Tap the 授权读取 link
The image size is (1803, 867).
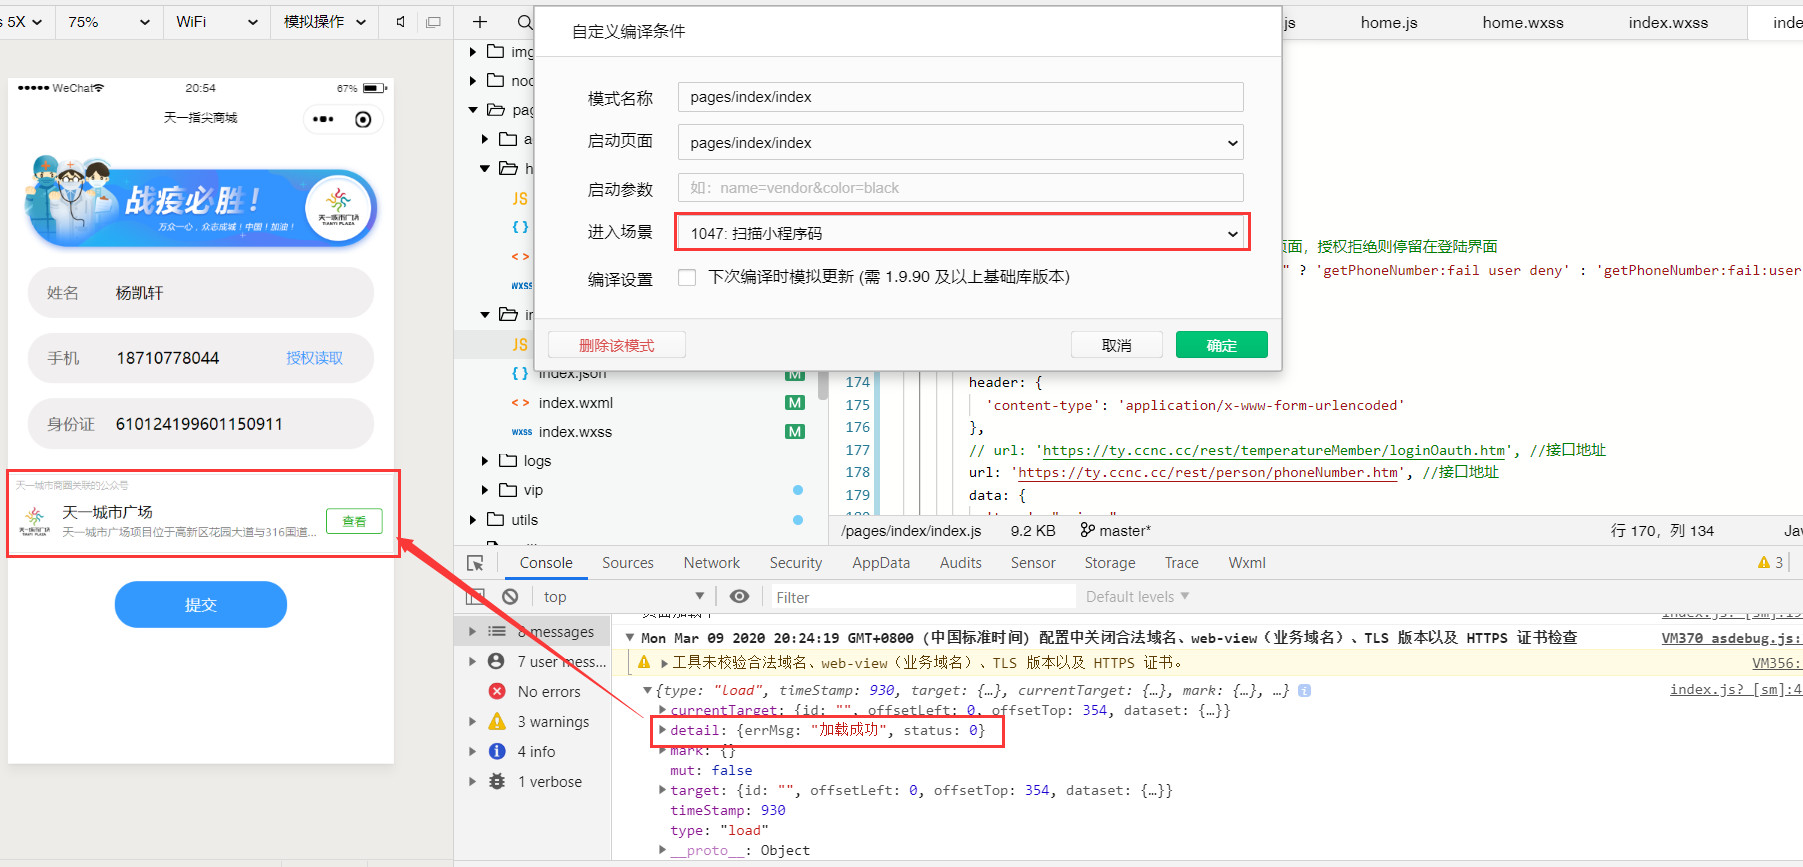(314, 358)
